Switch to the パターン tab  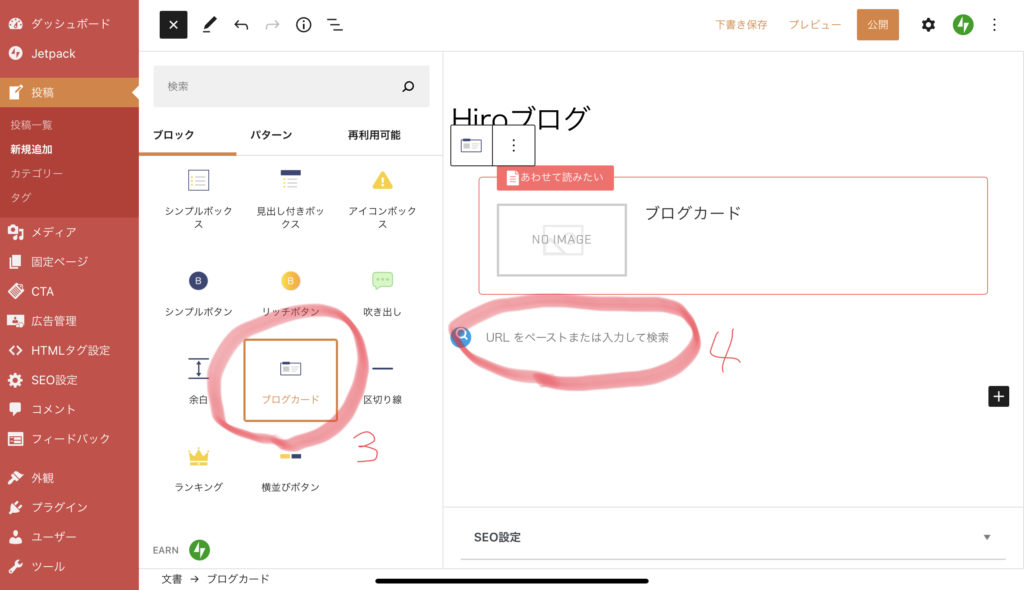pos(271,135)
